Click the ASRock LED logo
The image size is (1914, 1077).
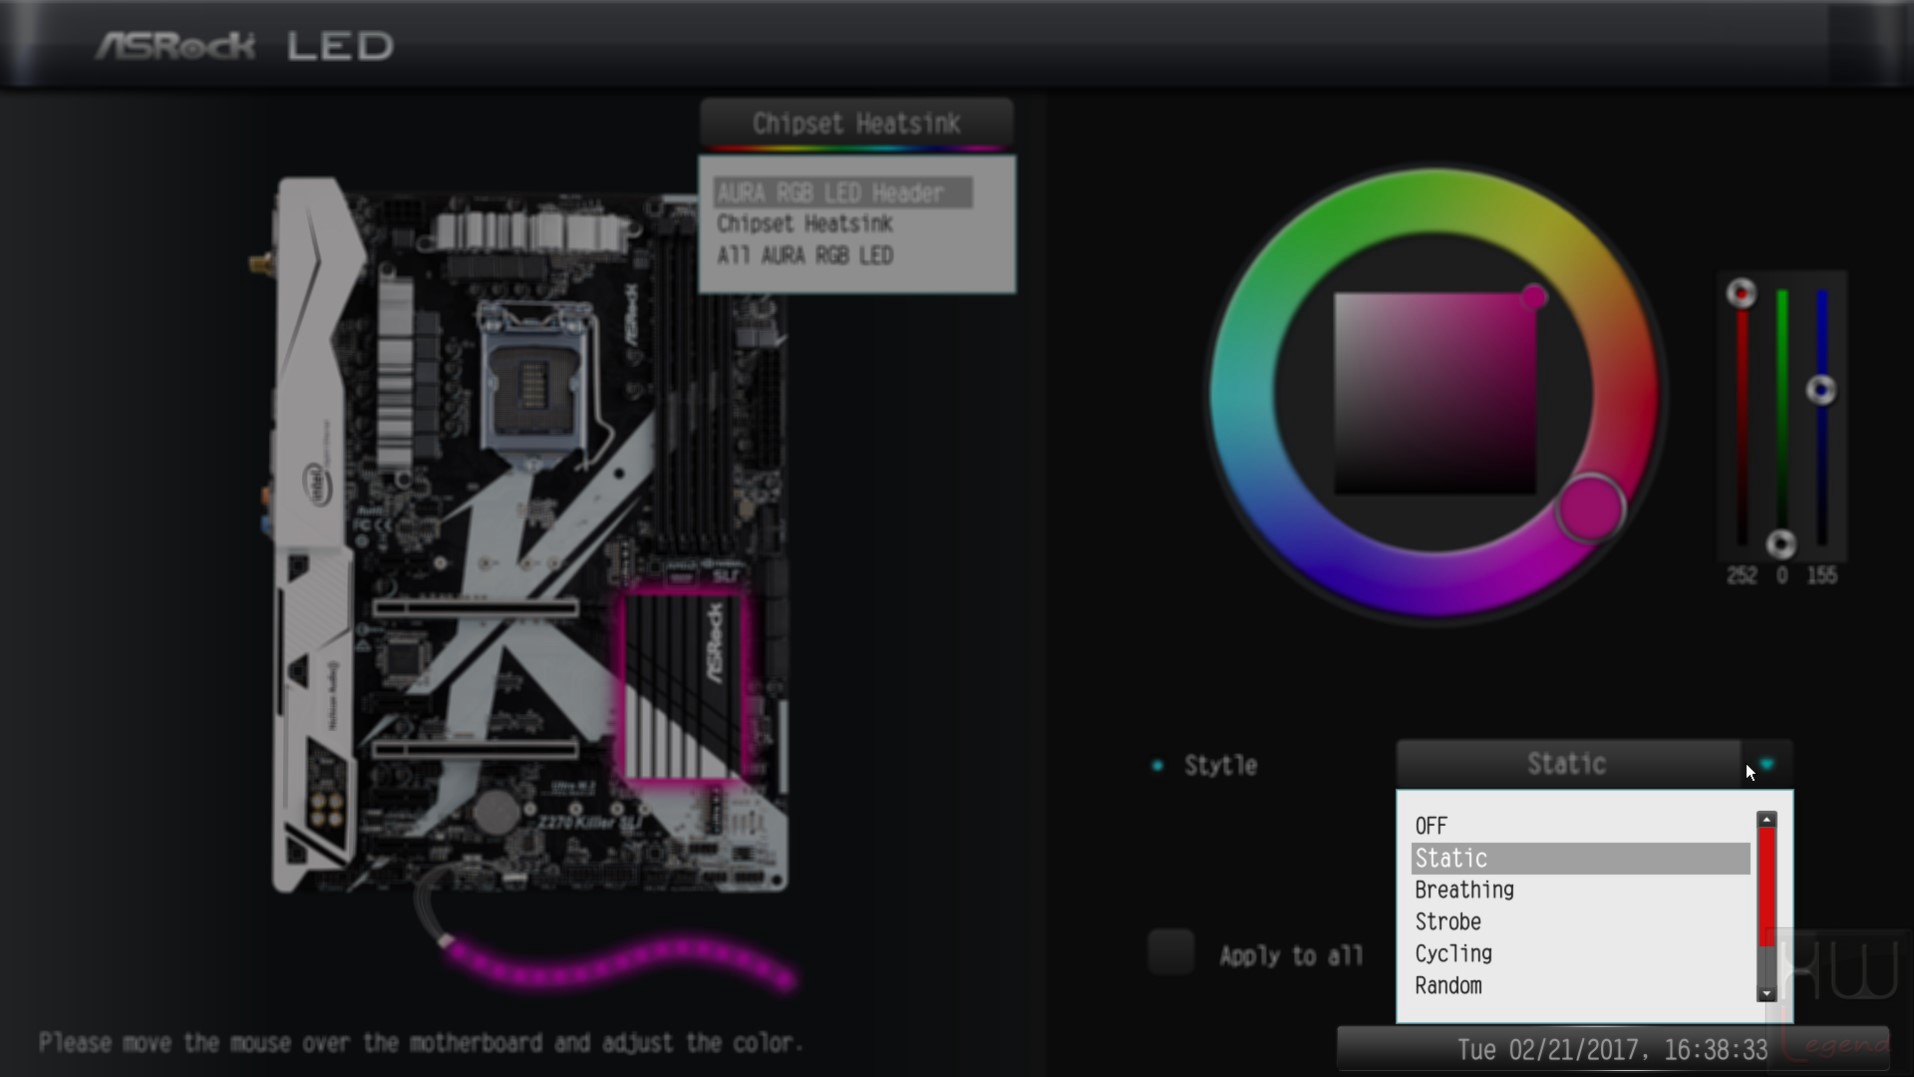coord(245,46)
